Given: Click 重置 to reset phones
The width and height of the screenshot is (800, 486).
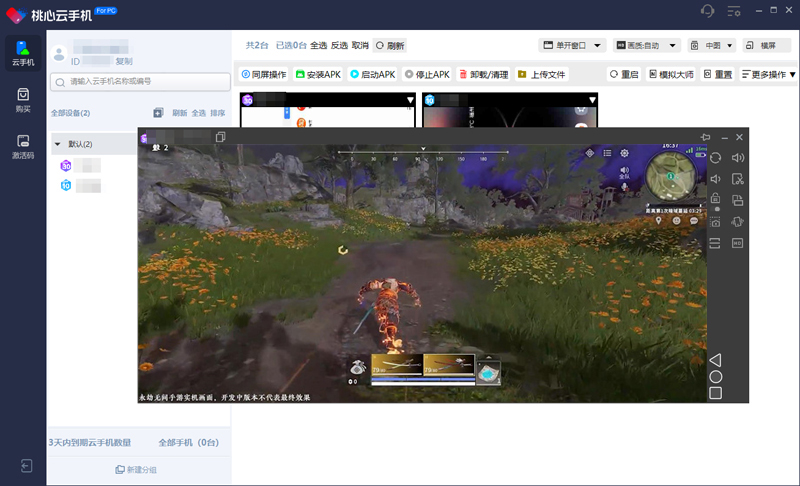Looking at the screenshot, I should [x=718, y=74].
